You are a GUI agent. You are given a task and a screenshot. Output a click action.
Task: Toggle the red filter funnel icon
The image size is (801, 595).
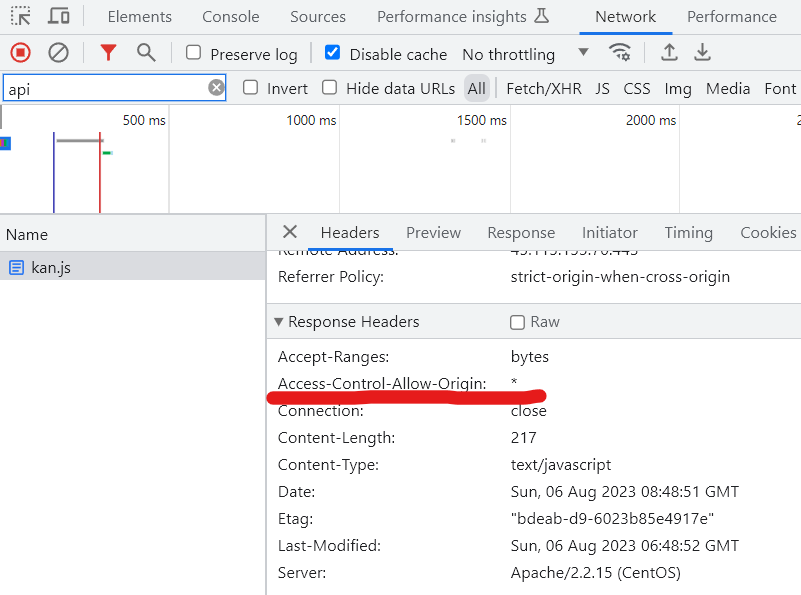point(108,53)
